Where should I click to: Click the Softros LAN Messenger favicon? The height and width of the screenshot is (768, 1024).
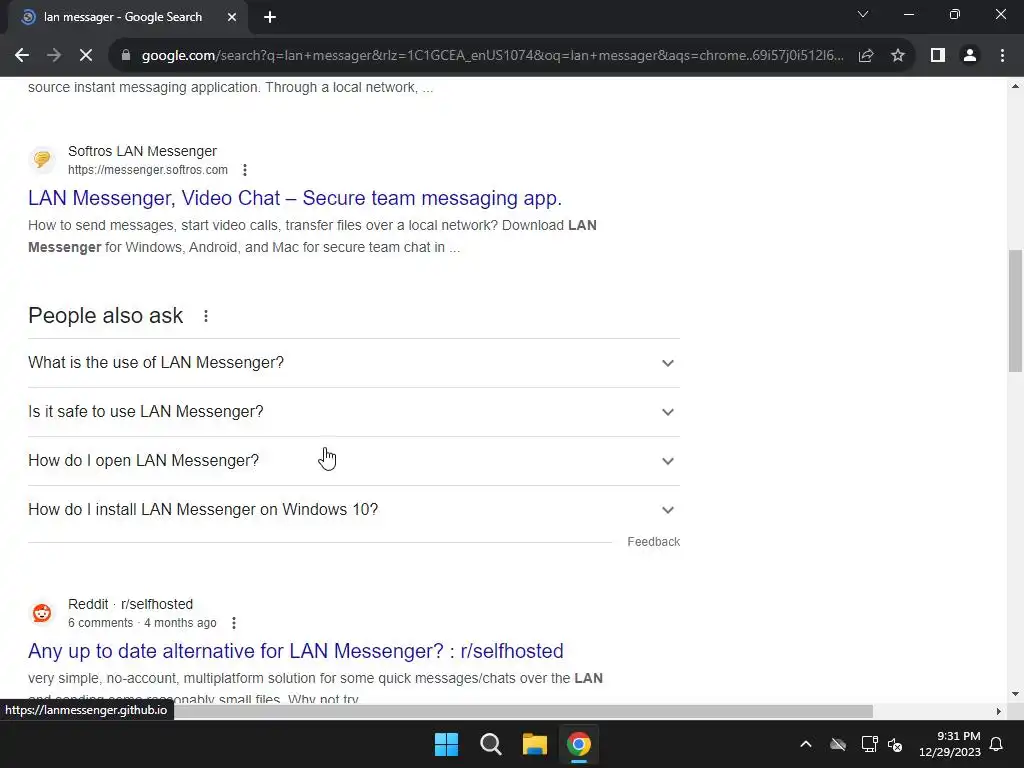click(x=42, y=159)
